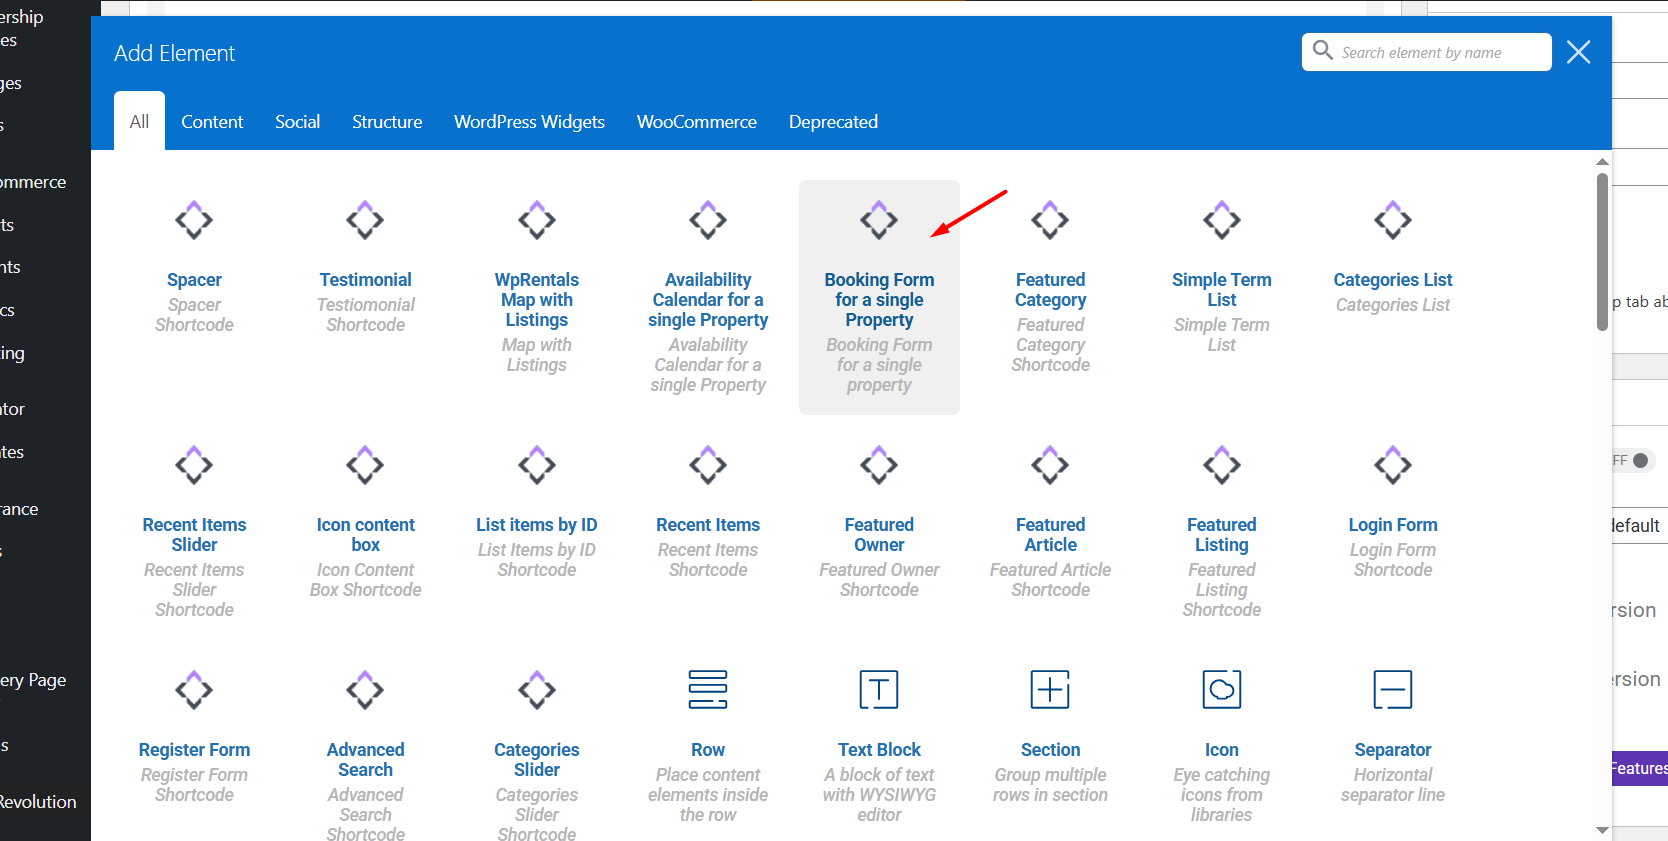Screen dimensions: 1668x841
Task: Select the Booking Form for a single Property element
Action: (x=878, y=298)
